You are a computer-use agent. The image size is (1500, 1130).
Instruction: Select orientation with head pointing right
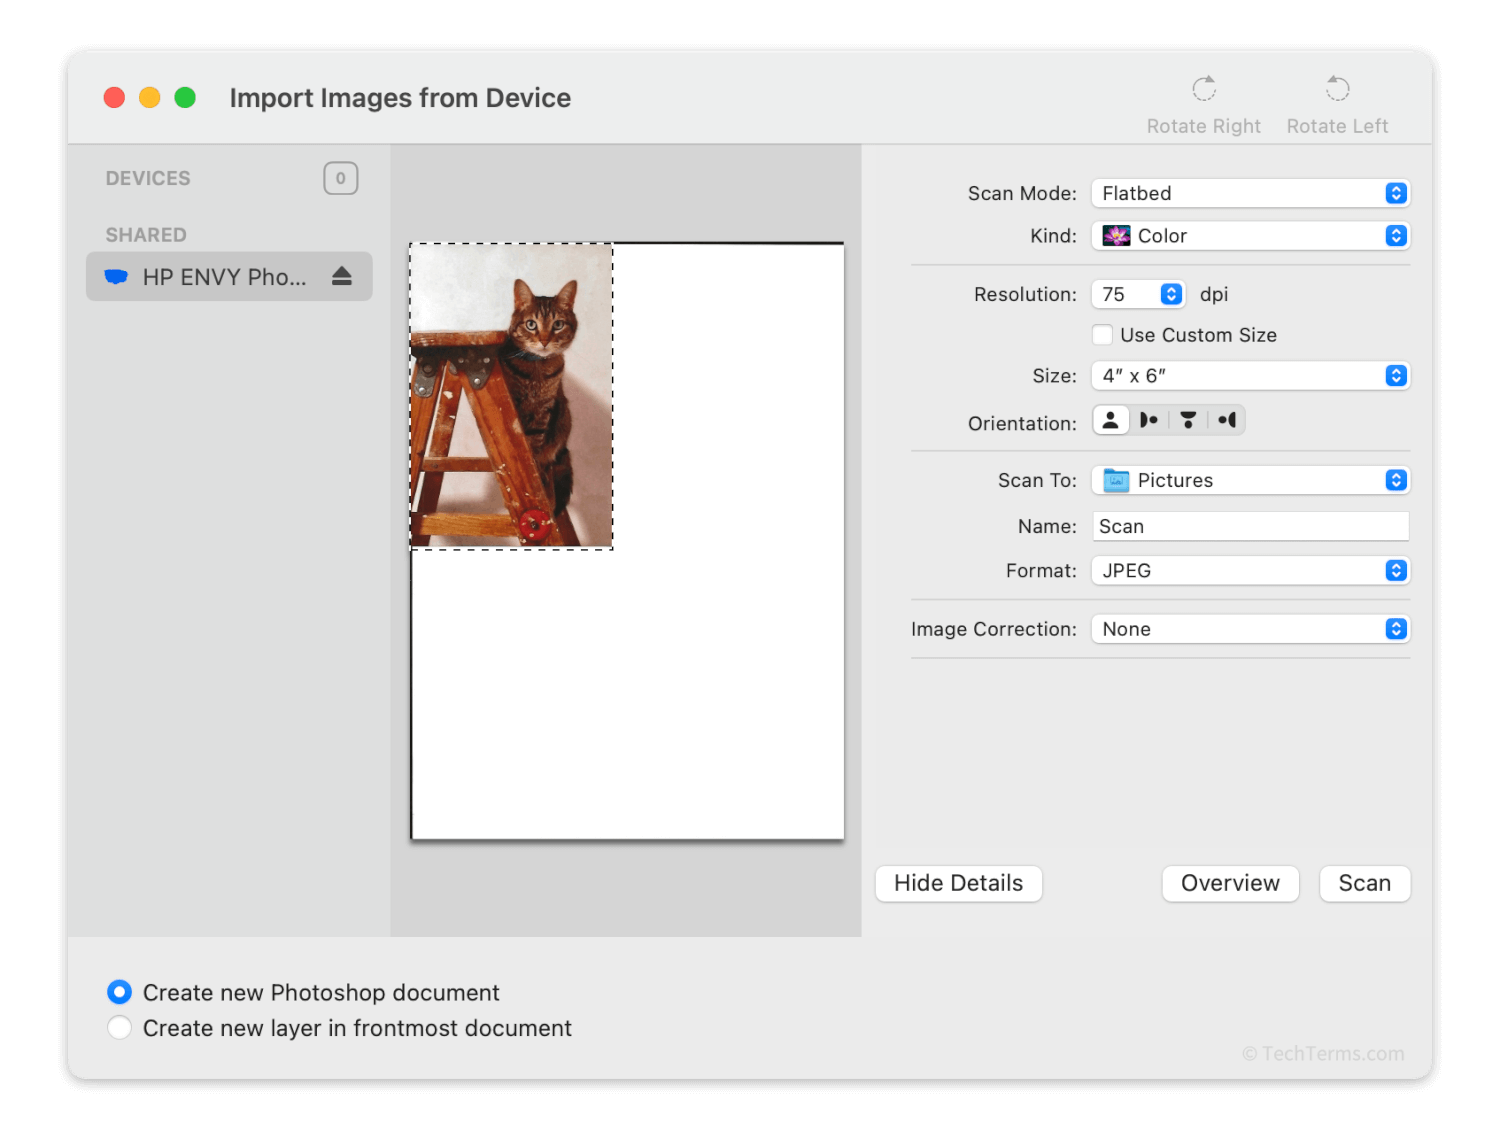coord(1149,420)
